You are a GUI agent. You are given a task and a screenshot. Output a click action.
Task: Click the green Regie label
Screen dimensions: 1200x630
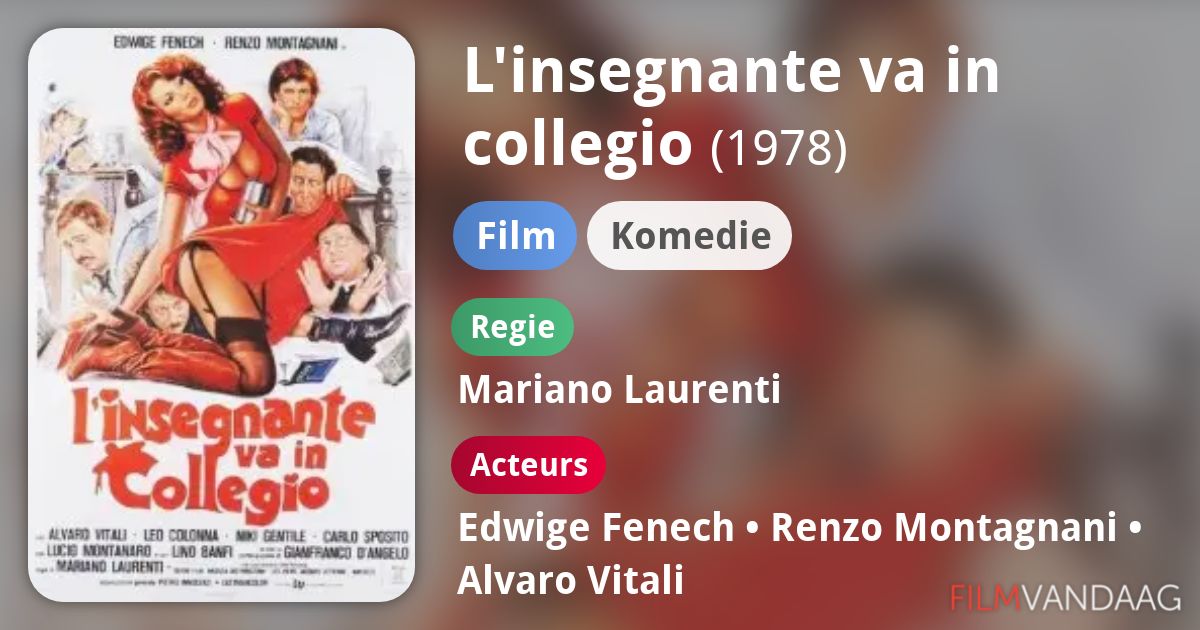tap(513, 327)
